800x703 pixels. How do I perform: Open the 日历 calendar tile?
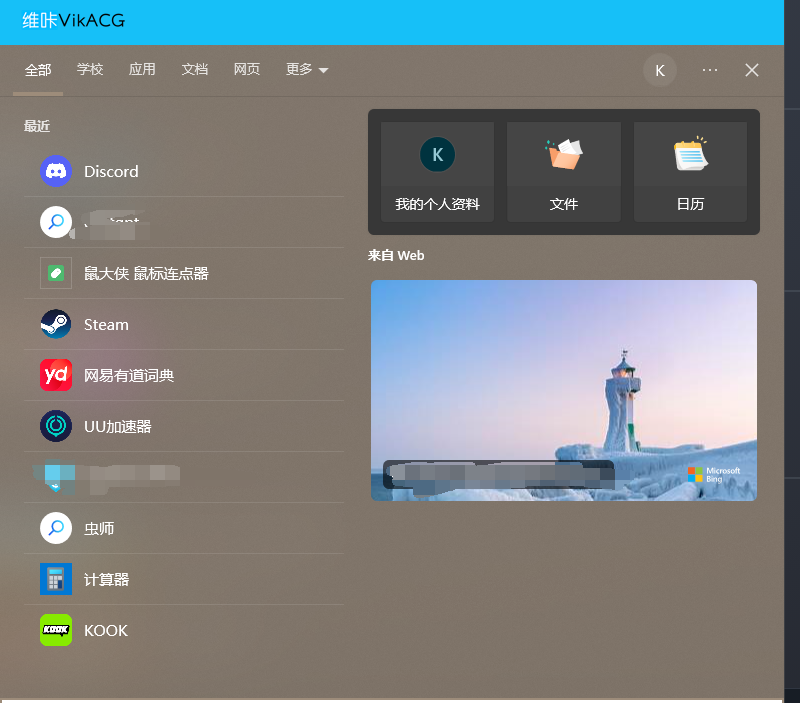click(690, 172)
